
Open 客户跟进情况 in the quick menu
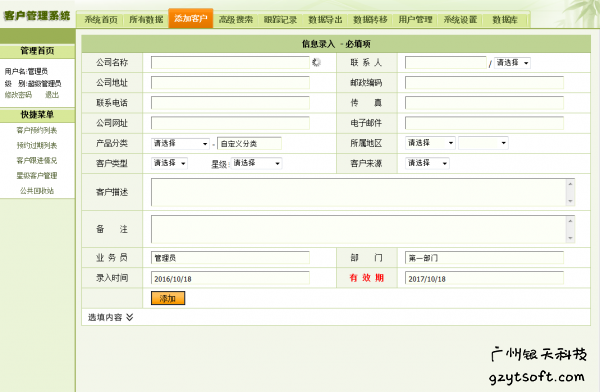point(37,160)
